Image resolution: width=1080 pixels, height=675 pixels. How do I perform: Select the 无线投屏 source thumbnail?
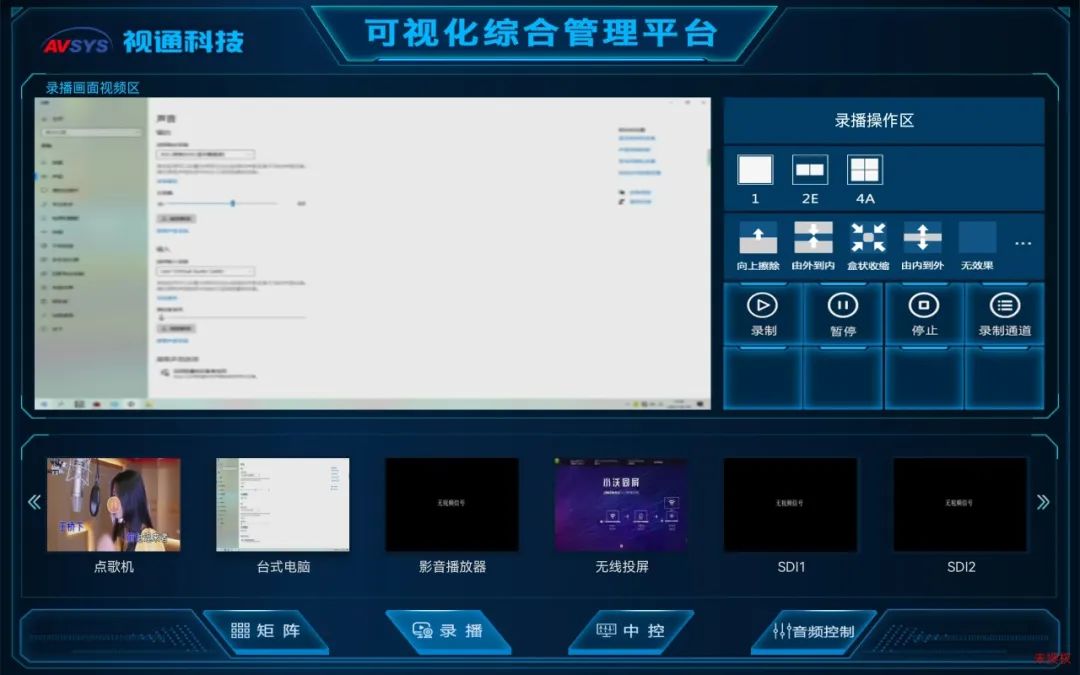click(621, 505)
